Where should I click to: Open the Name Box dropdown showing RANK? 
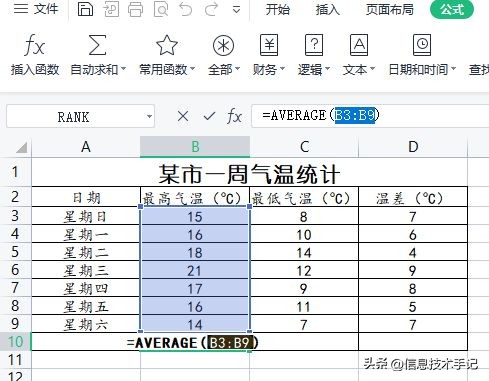point(149,116)
